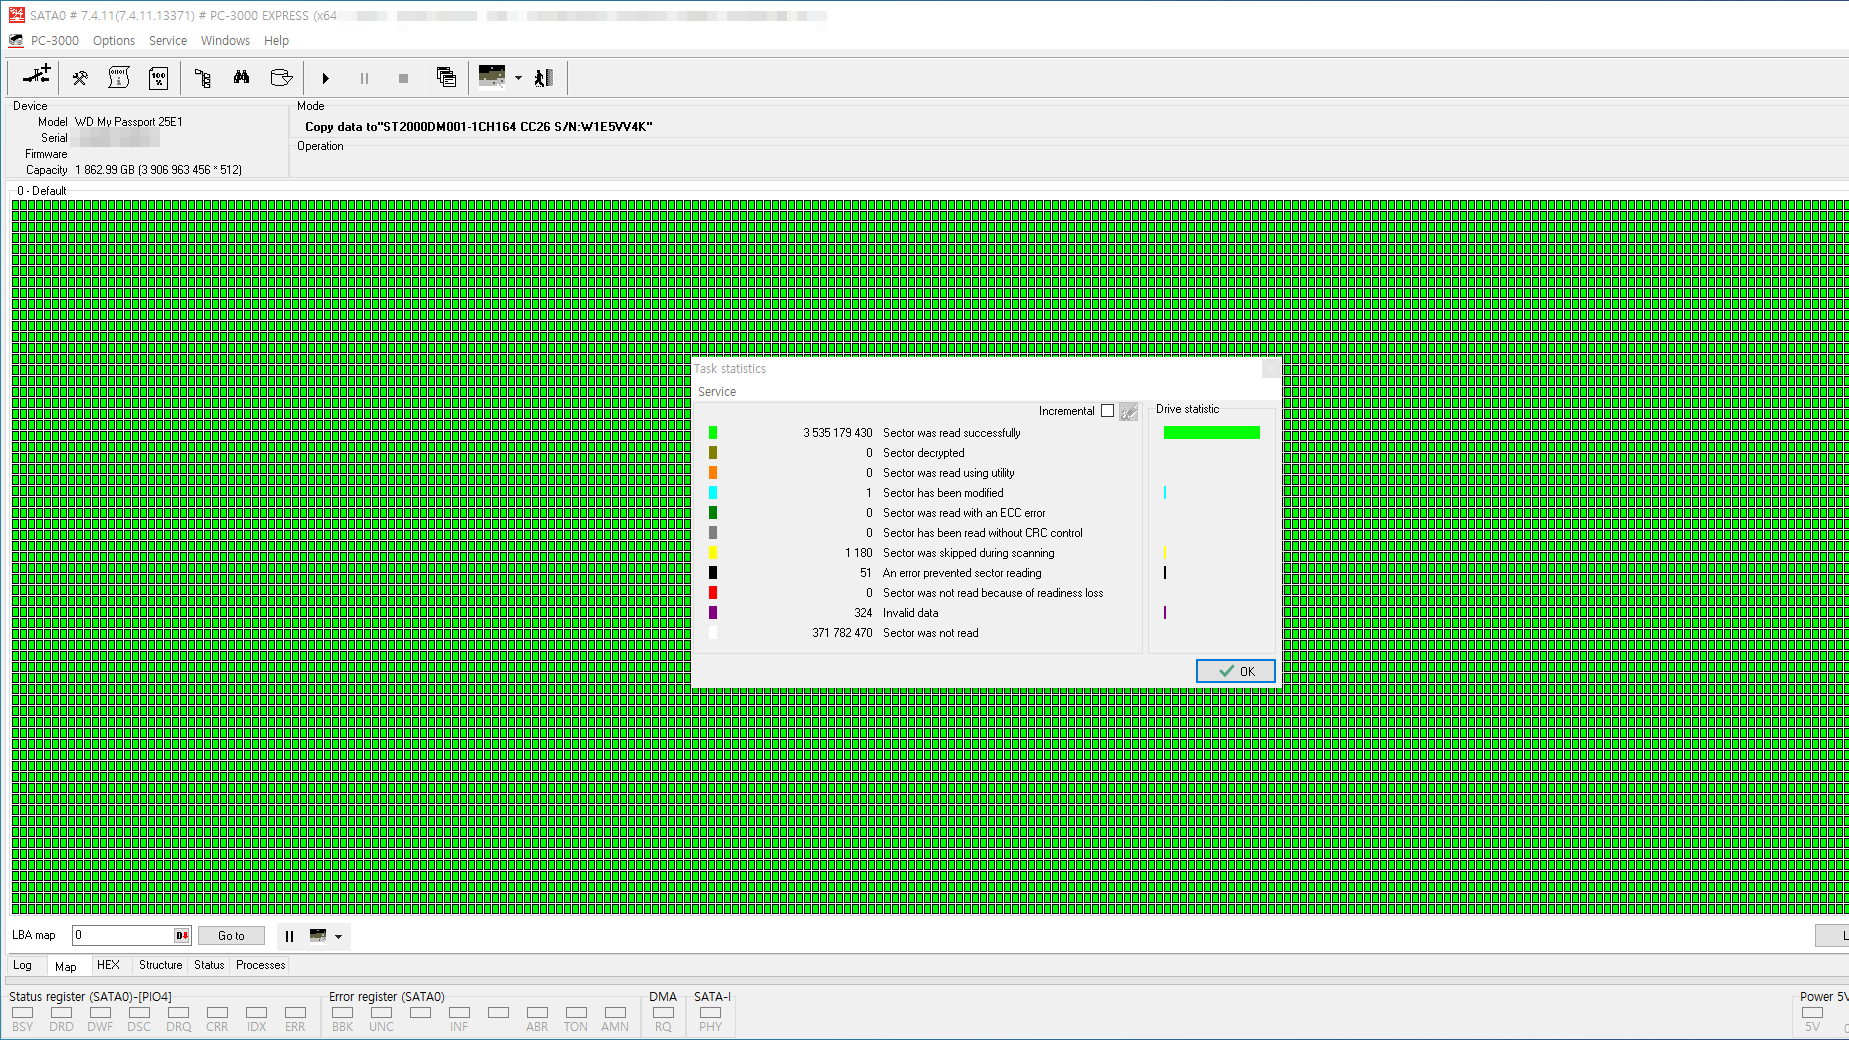Open the Service menu in the menu bar

(167, 41)
